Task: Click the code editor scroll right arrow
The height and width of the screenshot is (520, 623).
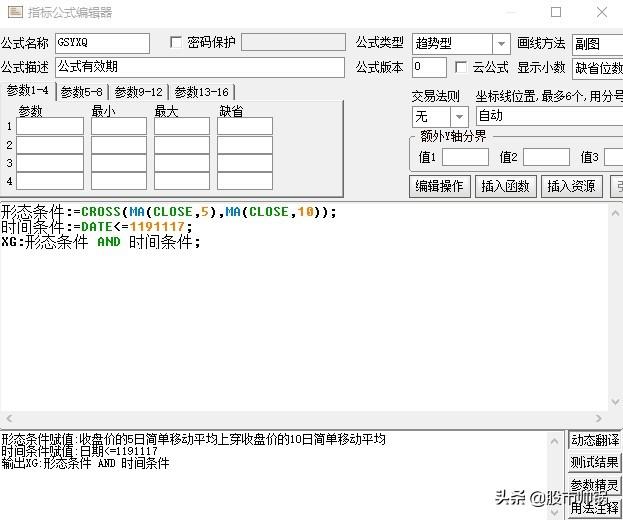Action: pos(598,418)
